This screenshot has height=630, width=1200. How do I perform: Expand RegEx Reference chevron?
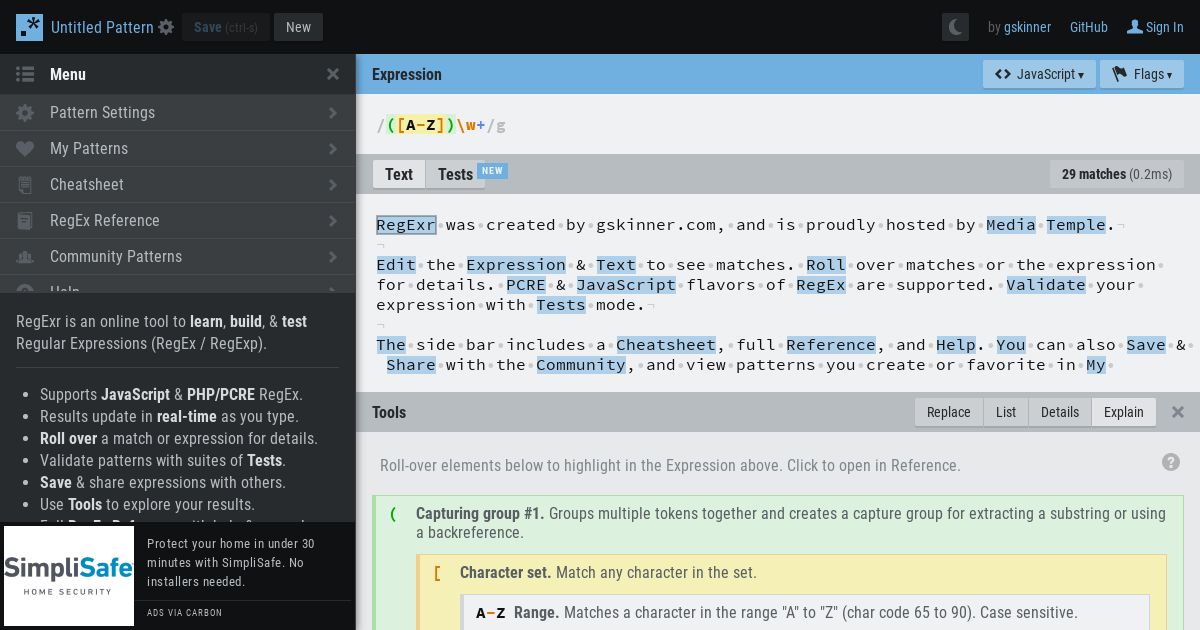point(333,221)
